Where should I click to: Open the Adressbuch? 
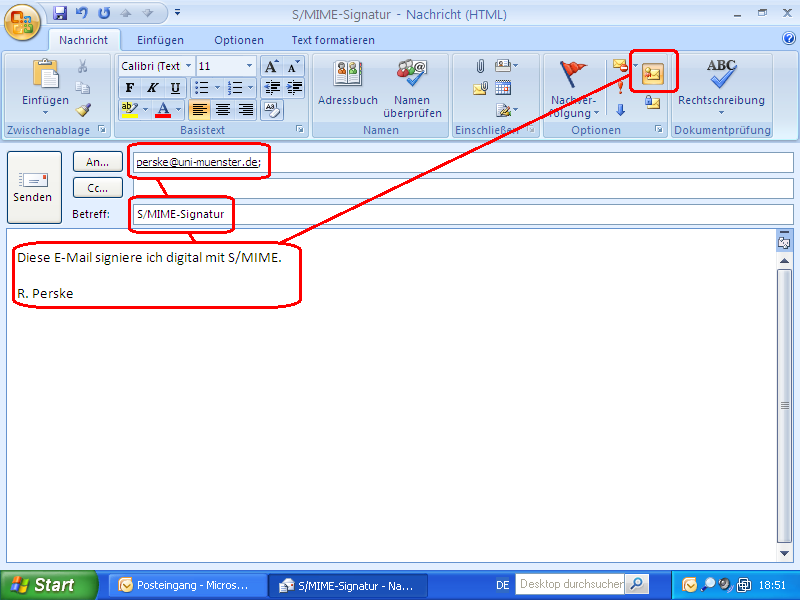click(x=348, y=85)
